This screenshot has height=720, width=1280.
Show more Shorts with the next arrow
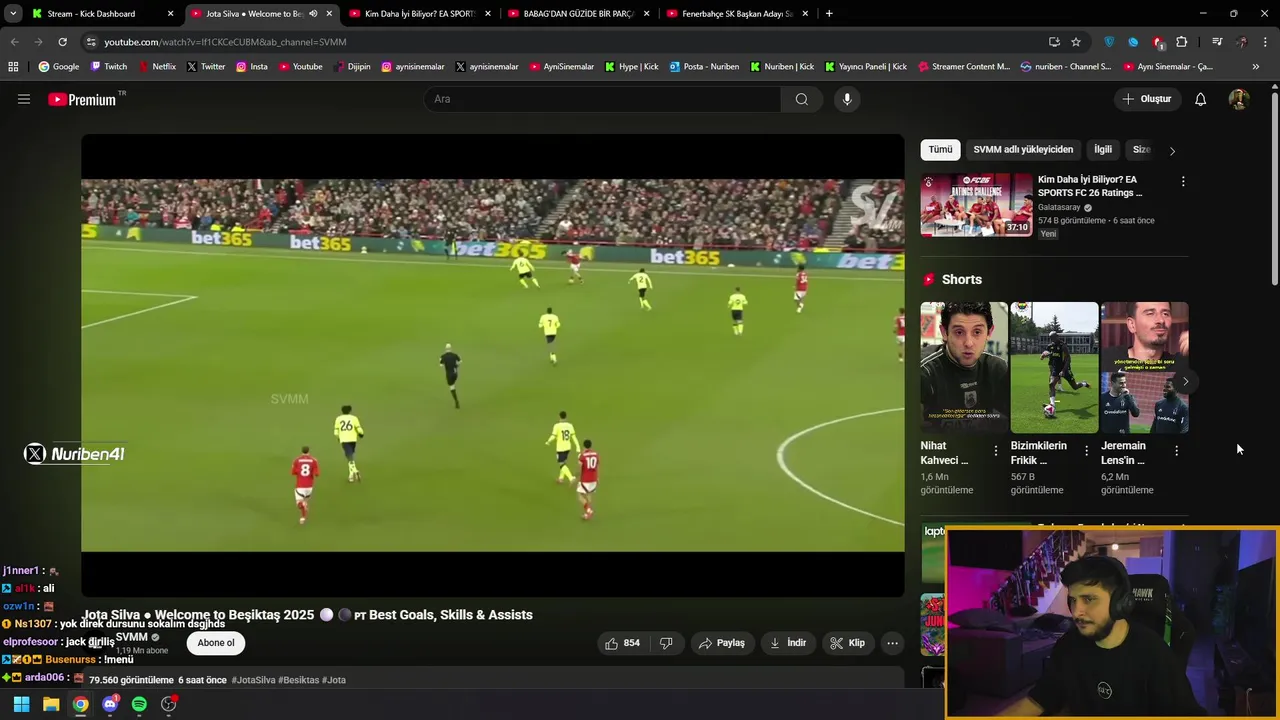(x=1185, y=381)
